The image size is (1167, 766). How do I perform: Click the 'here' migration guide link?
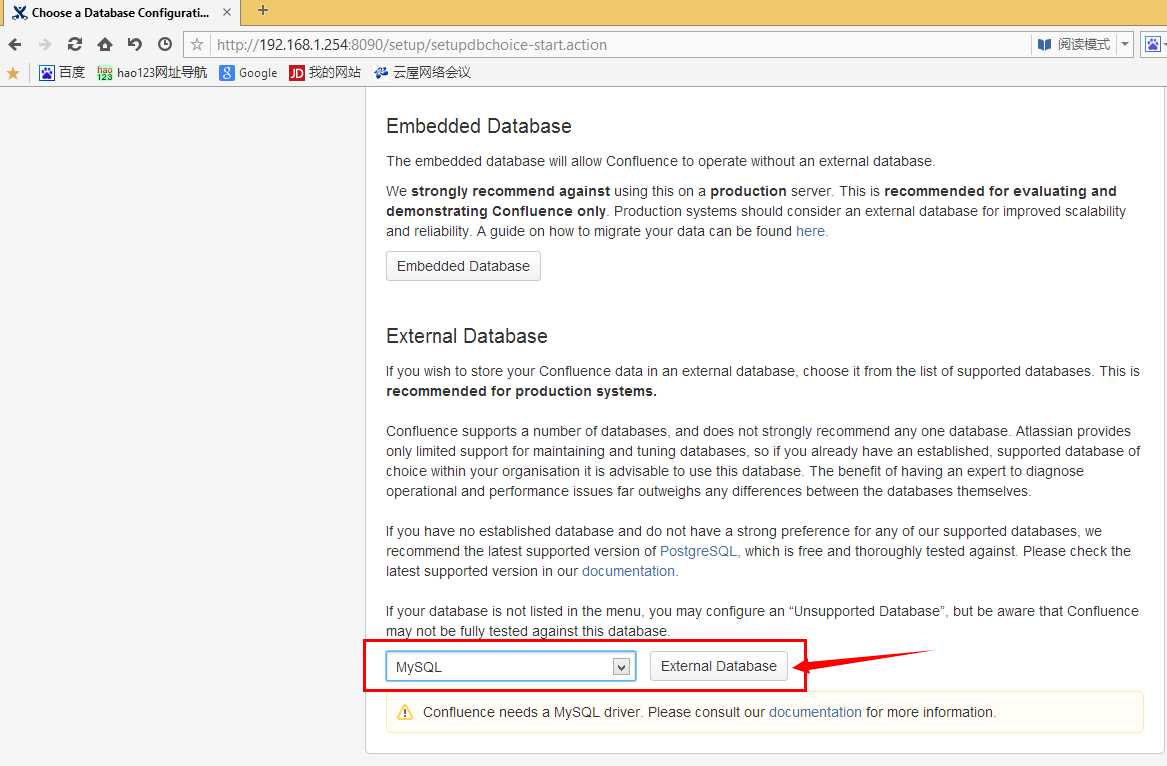[x=810, y=232]
